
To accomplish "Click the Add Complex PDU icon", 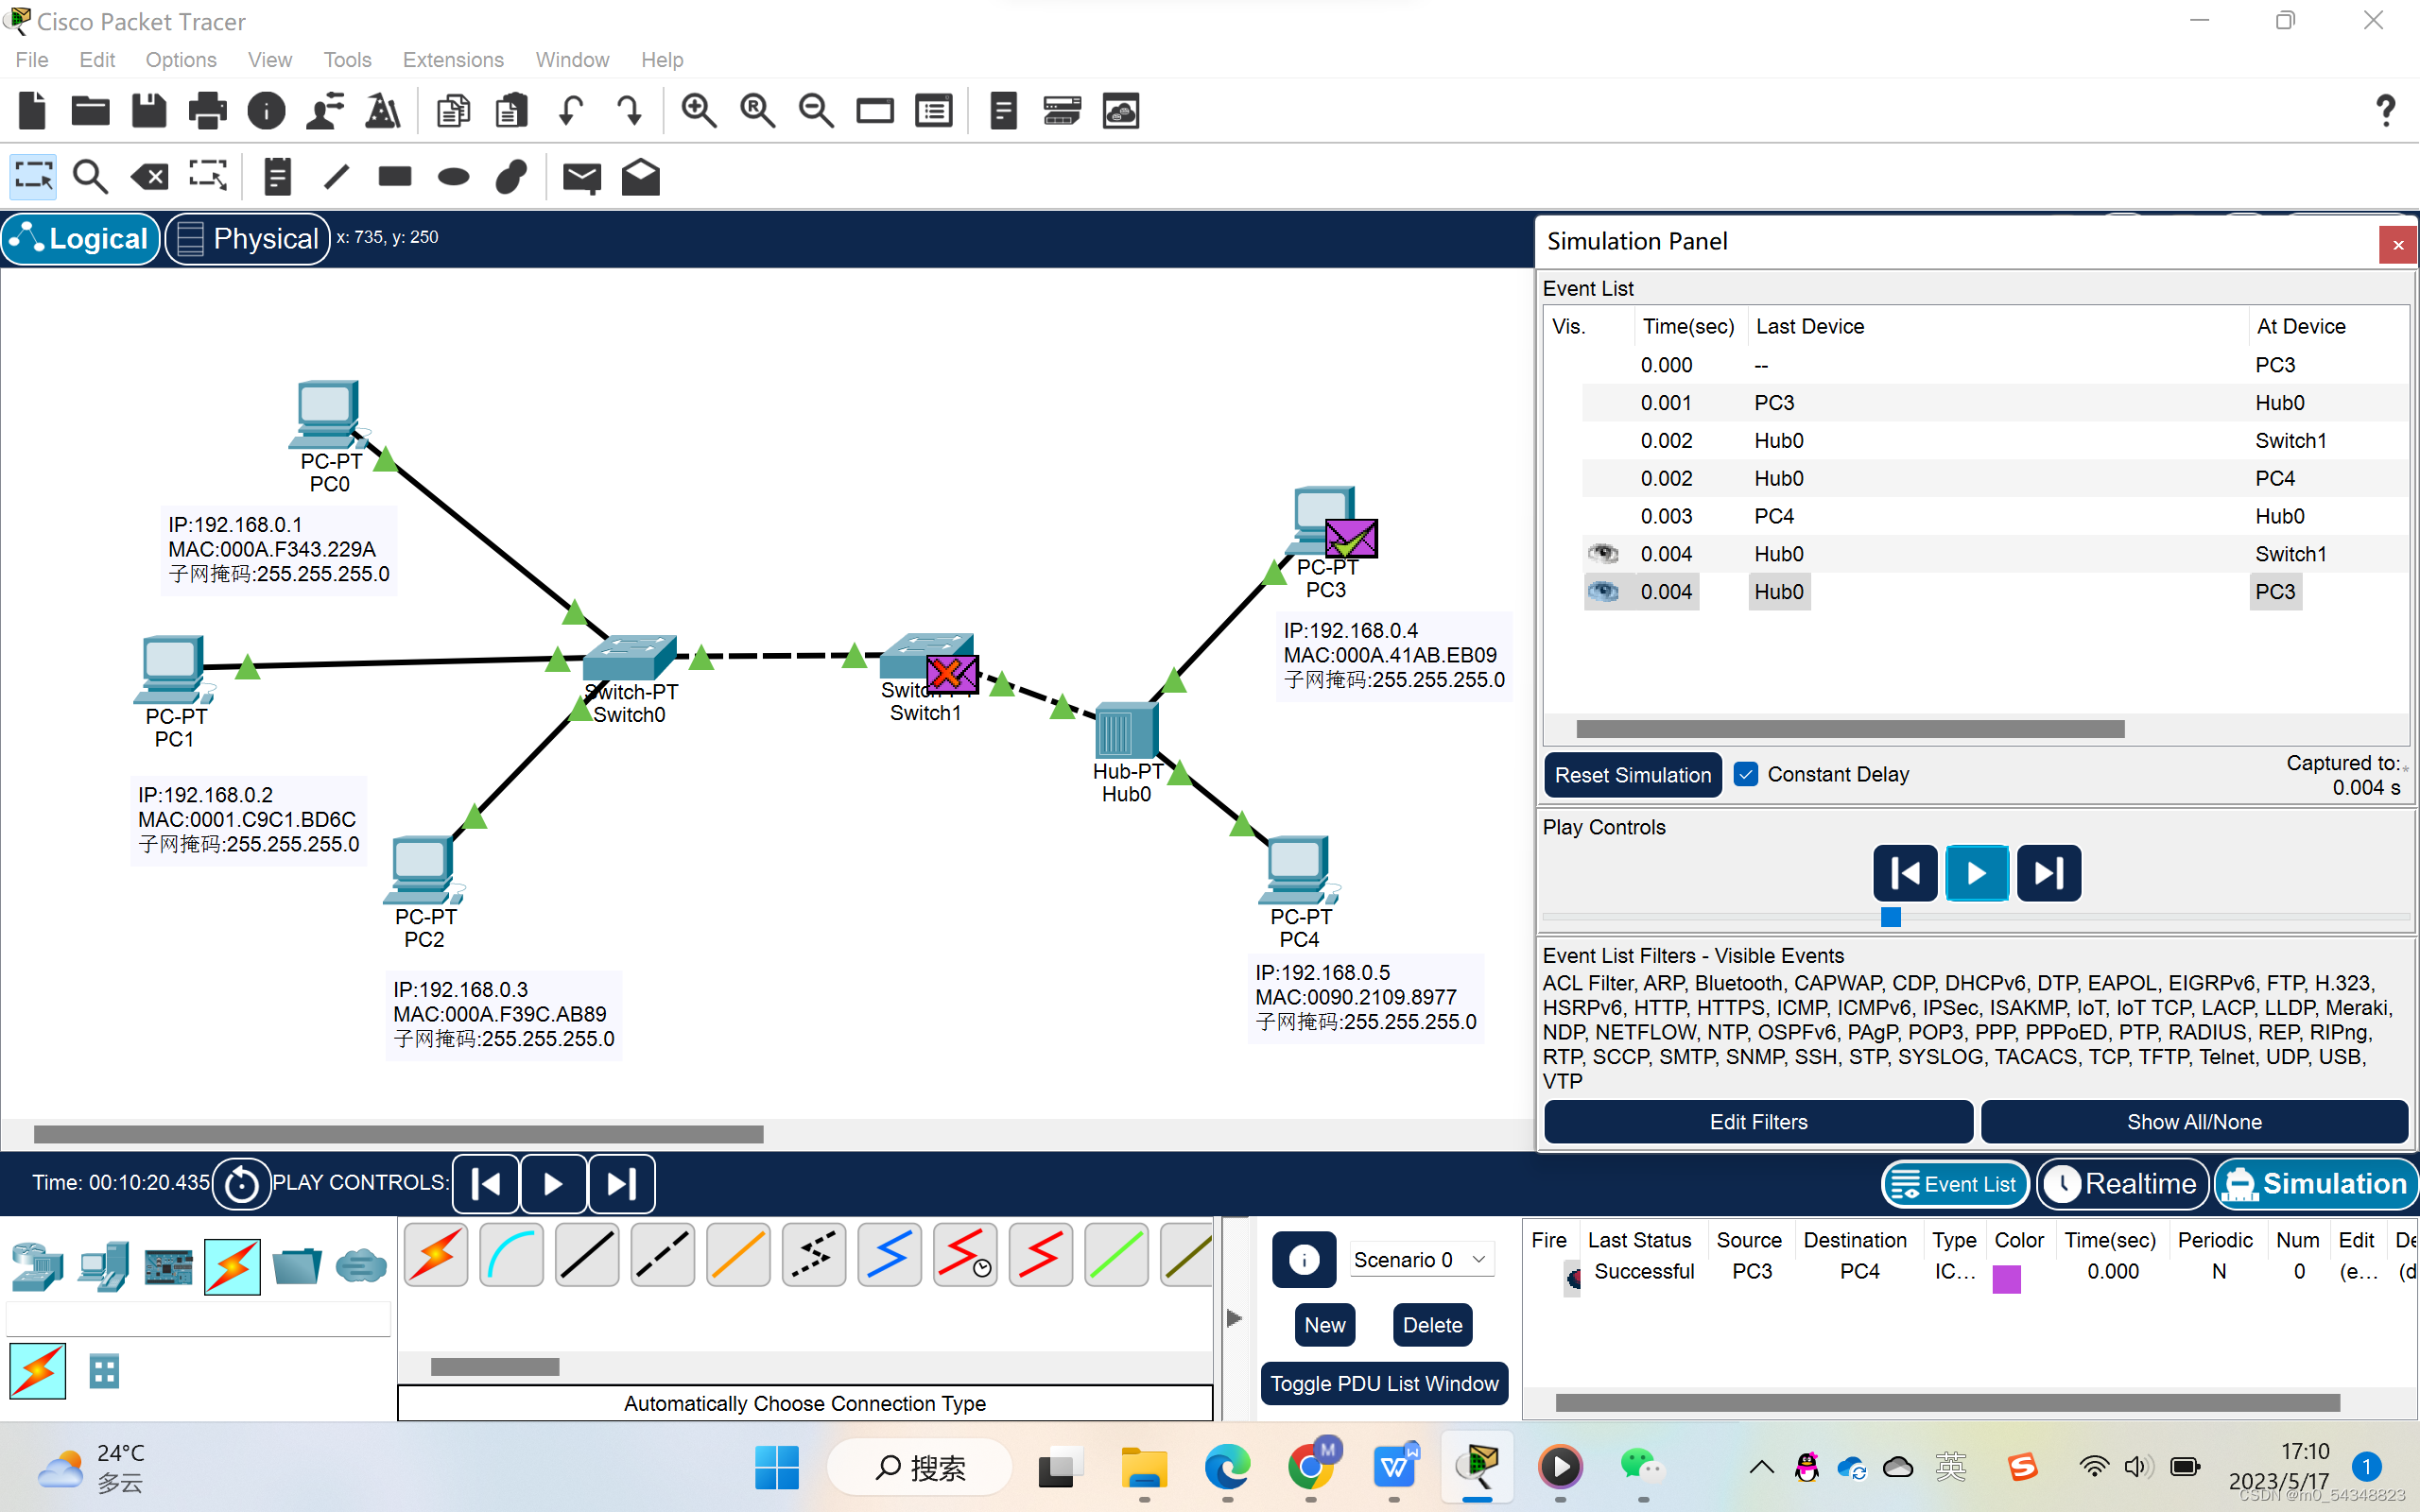I will (x=640, y=178).
